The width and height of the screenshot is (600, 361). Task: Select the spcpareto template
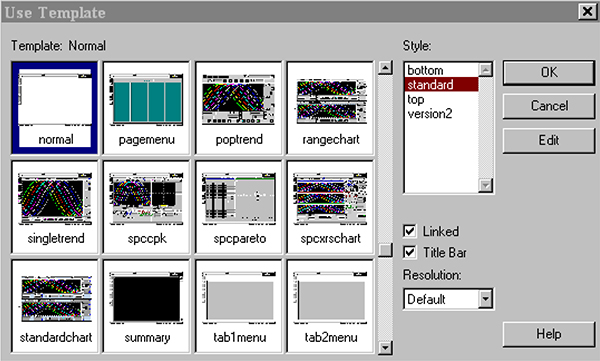coord(239,207)
